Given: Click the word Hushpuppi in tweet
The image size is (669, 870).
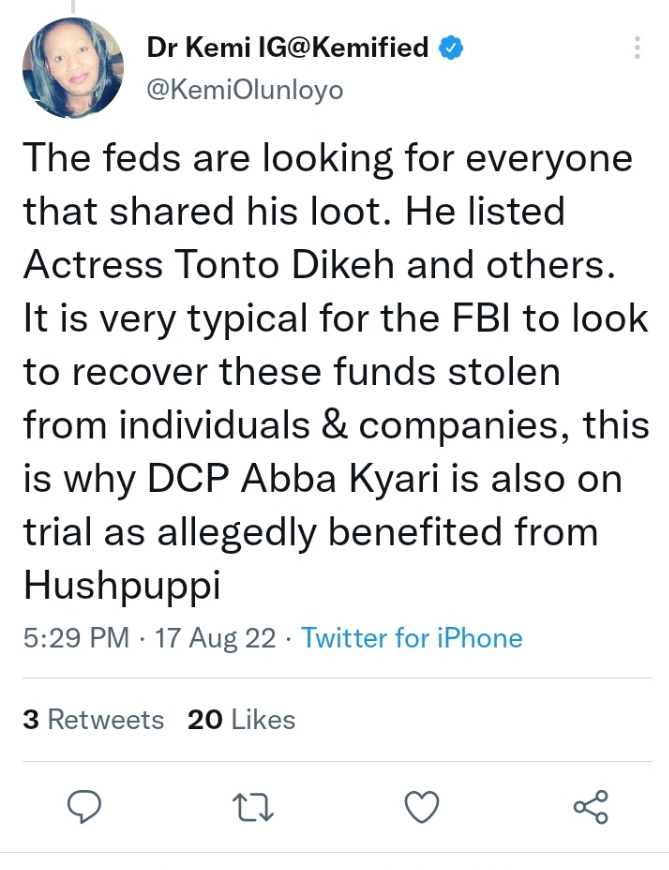Looking at the screenshot, I should (121, 586).
